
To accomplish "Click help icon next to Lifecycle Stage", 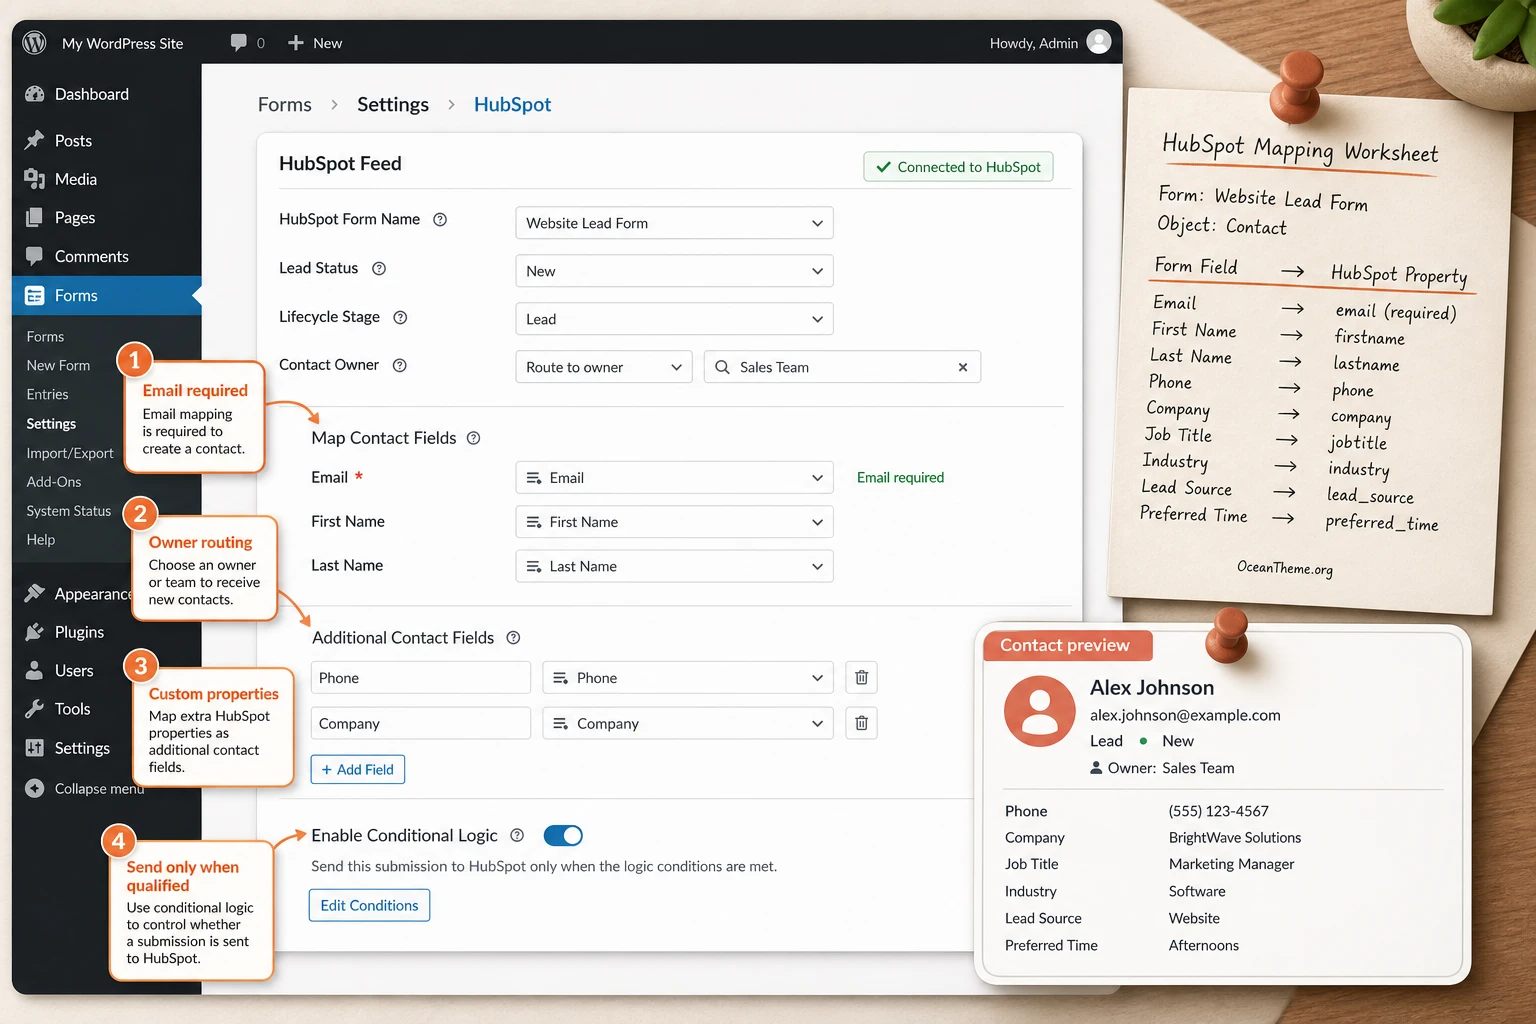I will tap(400, 317).
